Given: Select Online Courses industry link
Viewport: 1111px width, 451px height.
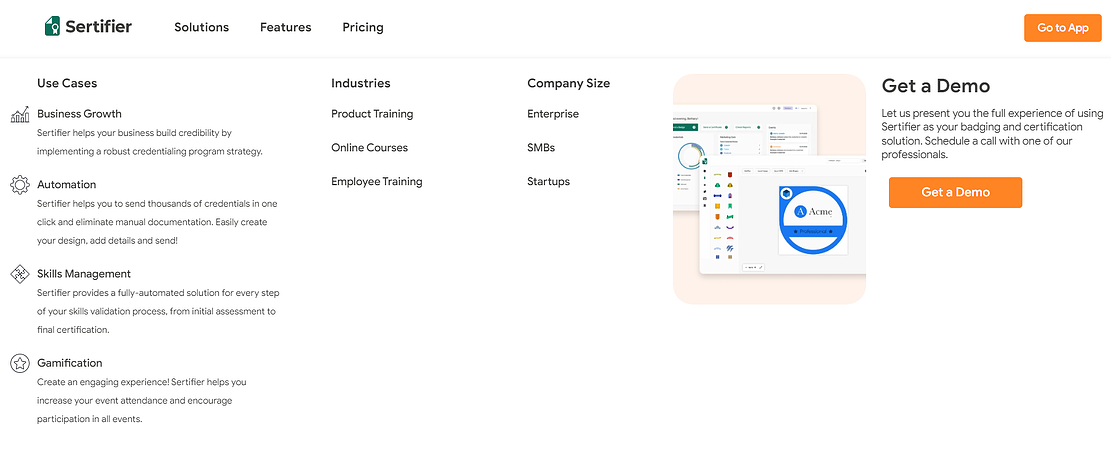Looking at the screenshot, I should click(x=369, y=148).
